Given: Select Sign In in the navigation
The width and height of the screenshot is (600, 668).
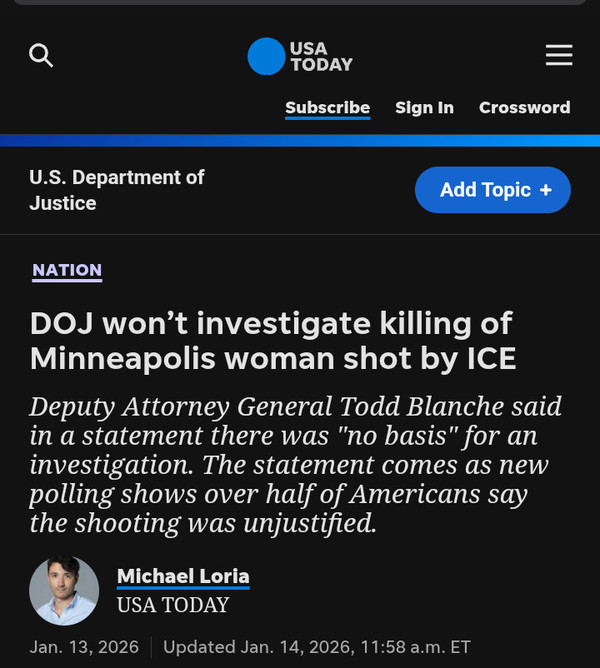Looking at the screenshot, I should point(424,108).
